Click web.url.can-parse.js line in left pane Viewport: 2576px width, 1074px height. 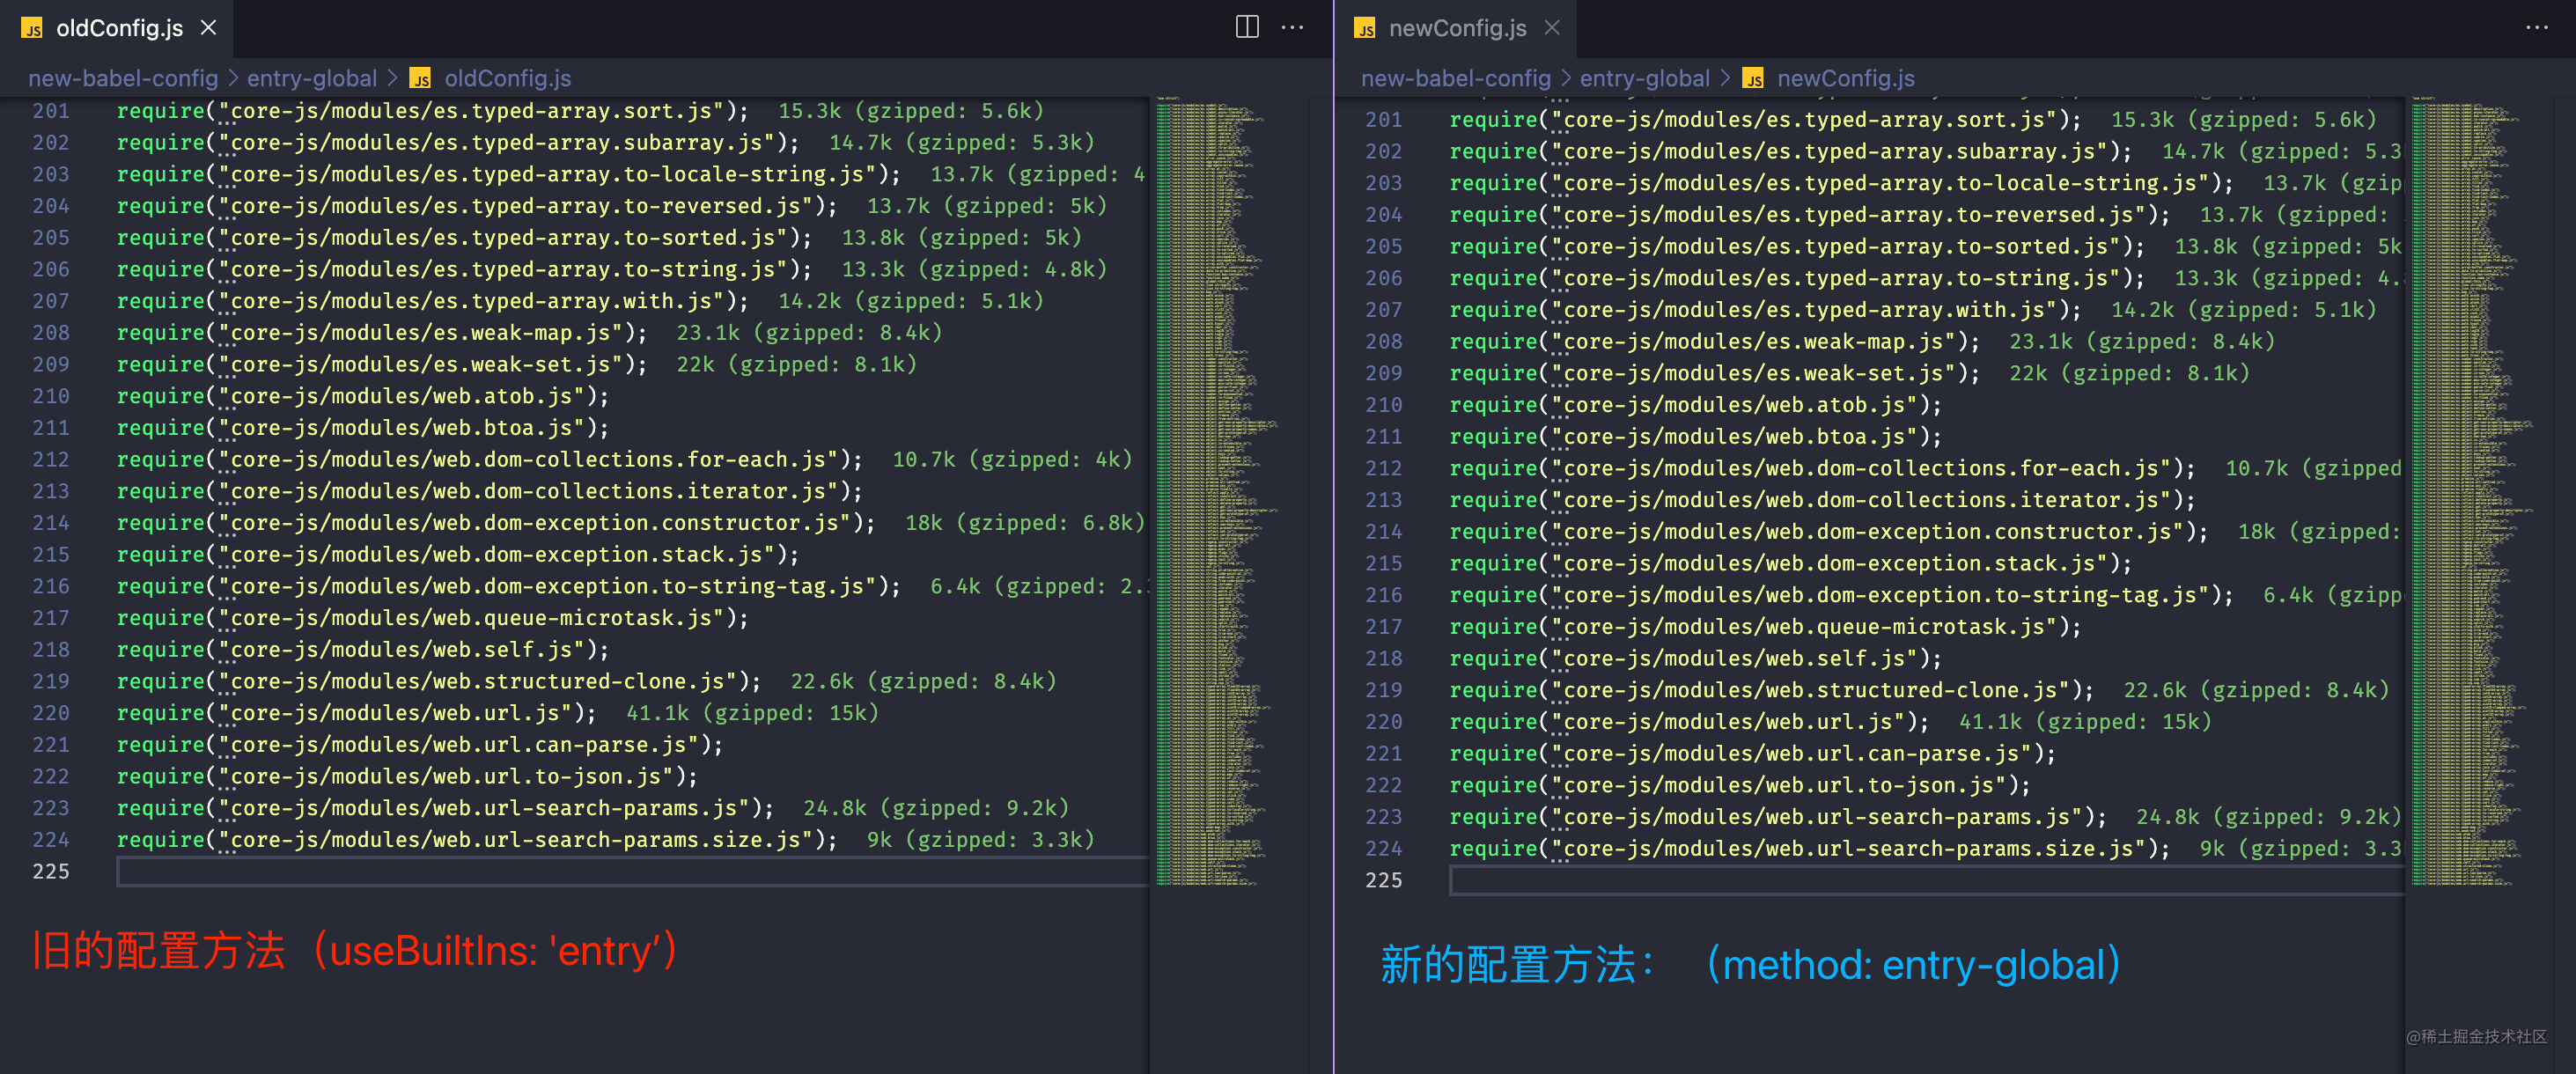click(x=420, y=745)
